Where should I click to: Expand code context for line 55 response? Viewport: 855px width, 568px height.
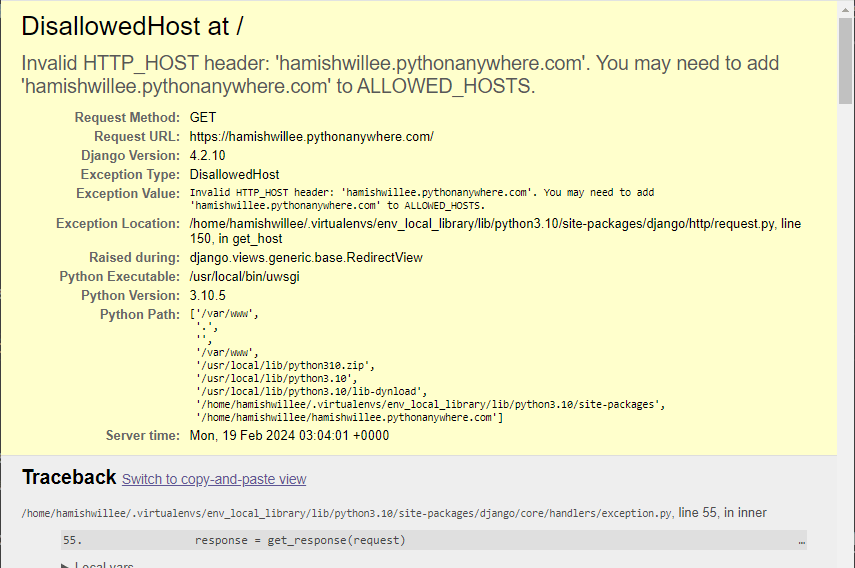pyautogui.click(x=300, y=541)
